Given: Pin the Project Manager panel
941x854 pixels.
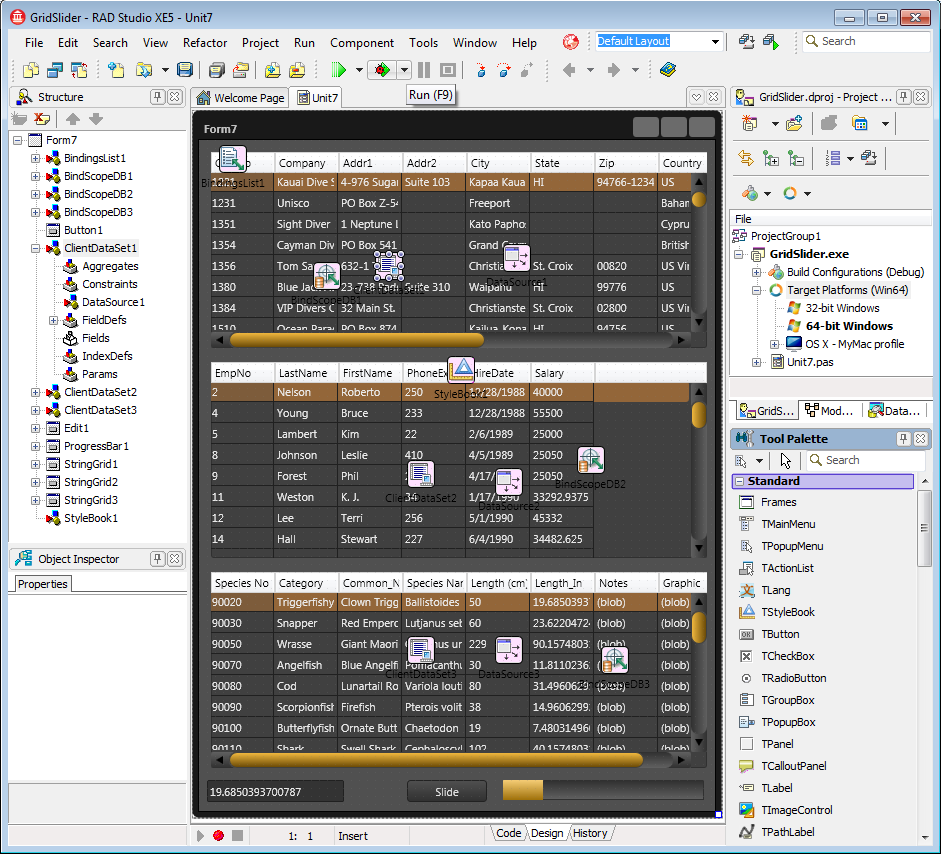Looking at the screenshot, I should click(903, 97).
